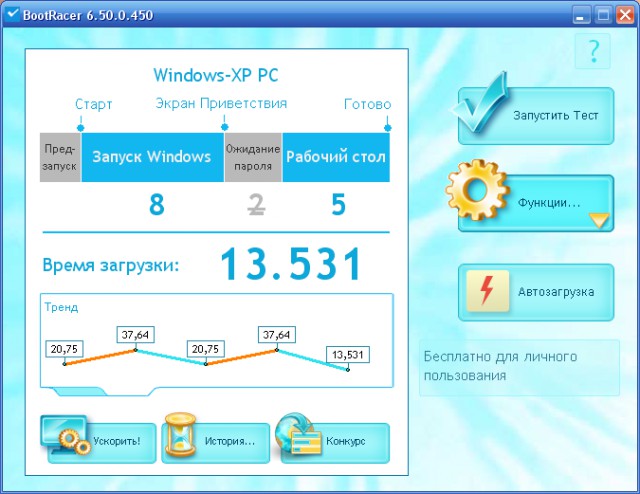Close the BootRacer window
The height and width of the screenshot is (494, 640).
pos(624,15)
